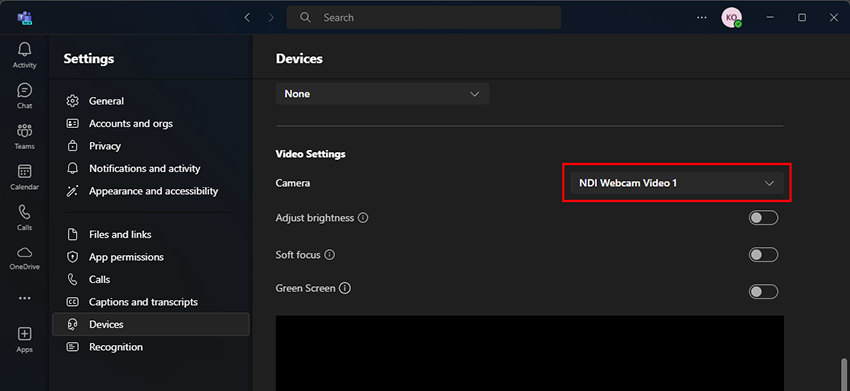Open App permissions settings

[x=151, y=257]
